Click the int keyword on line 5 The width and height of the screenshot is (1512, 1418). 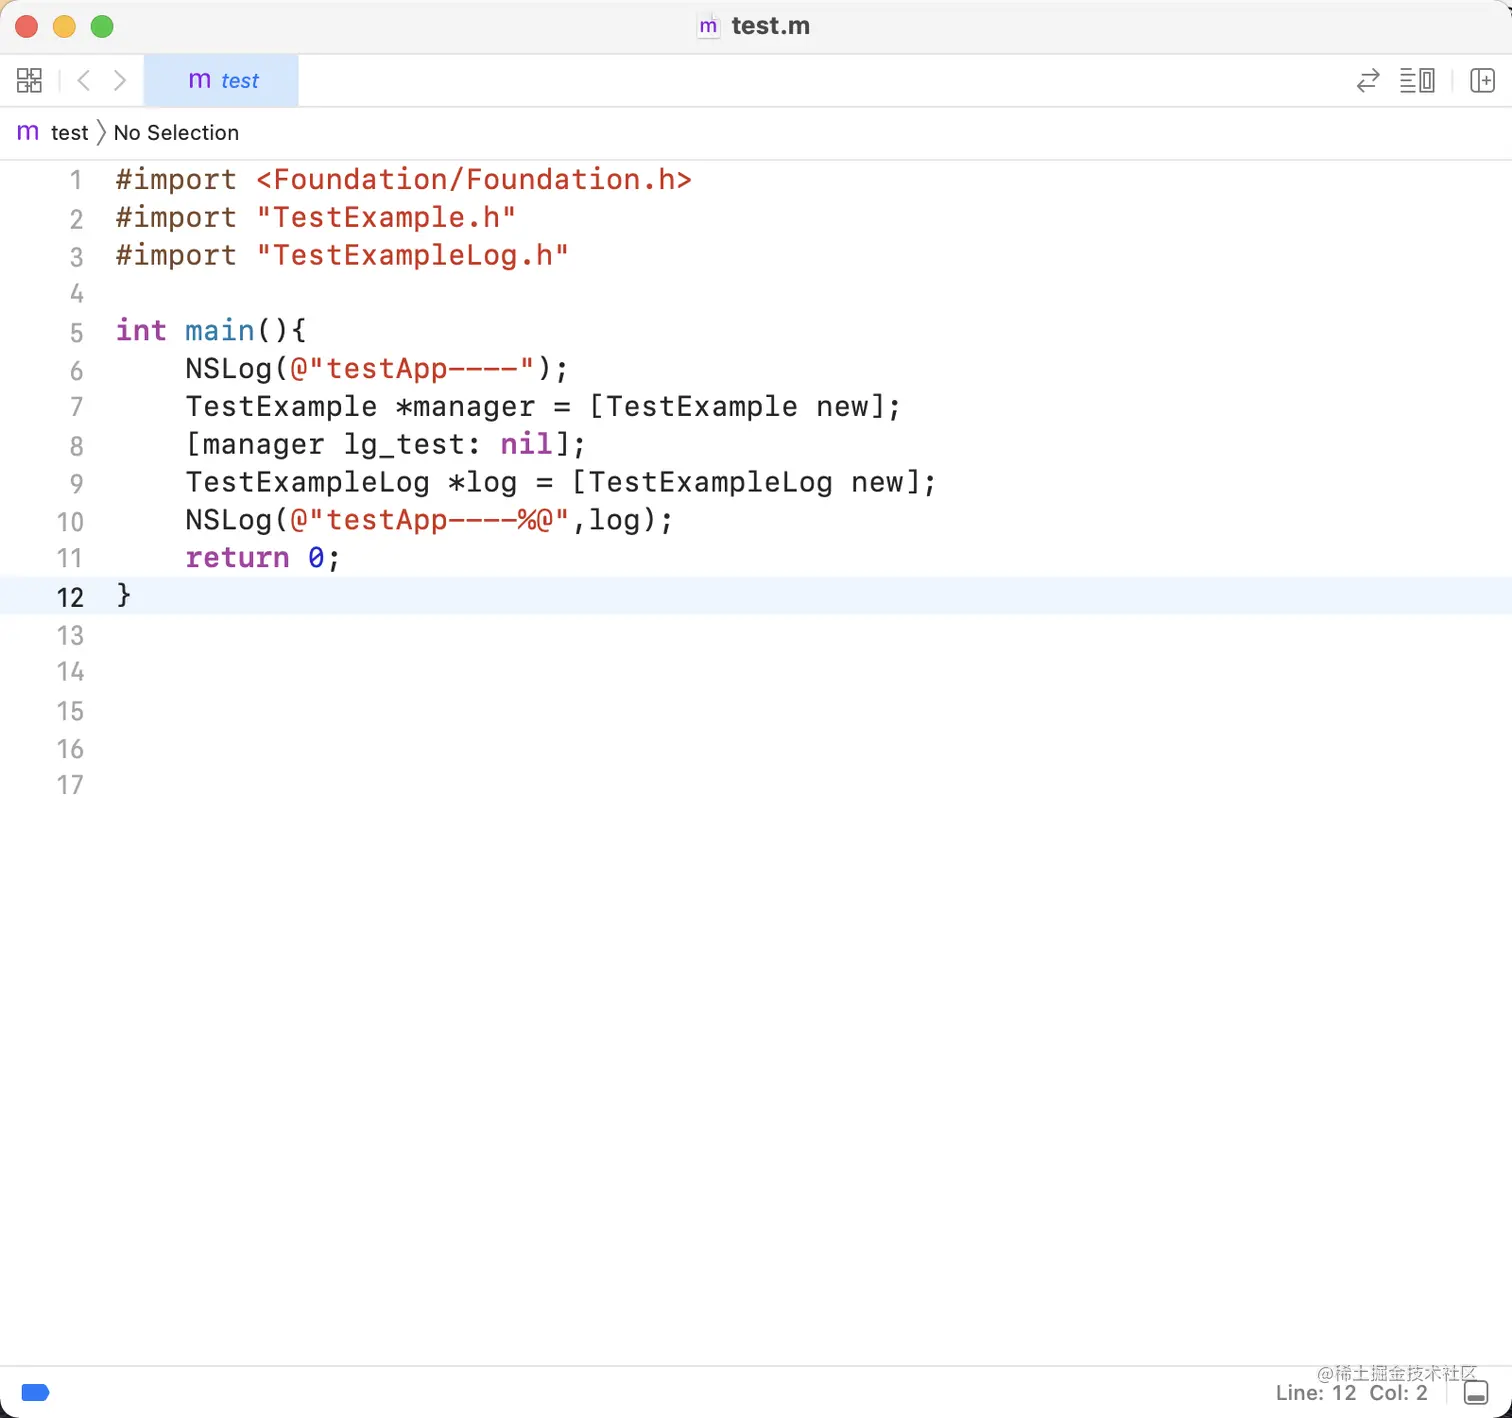click(141, 331)
